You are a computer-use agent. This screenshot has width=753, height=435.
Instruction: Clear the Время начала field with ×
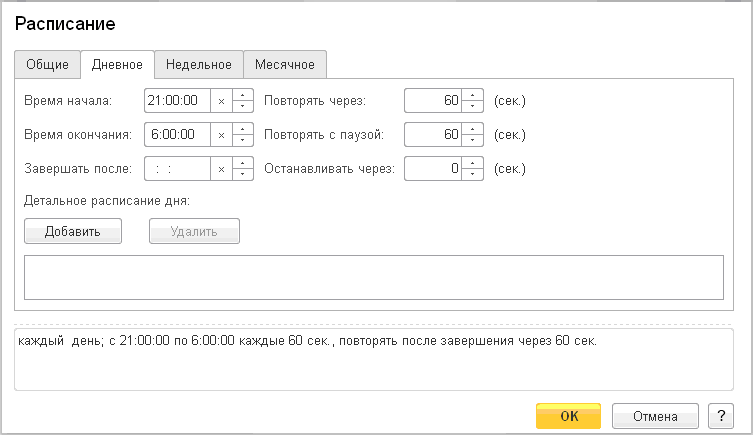tap(221, 100)
